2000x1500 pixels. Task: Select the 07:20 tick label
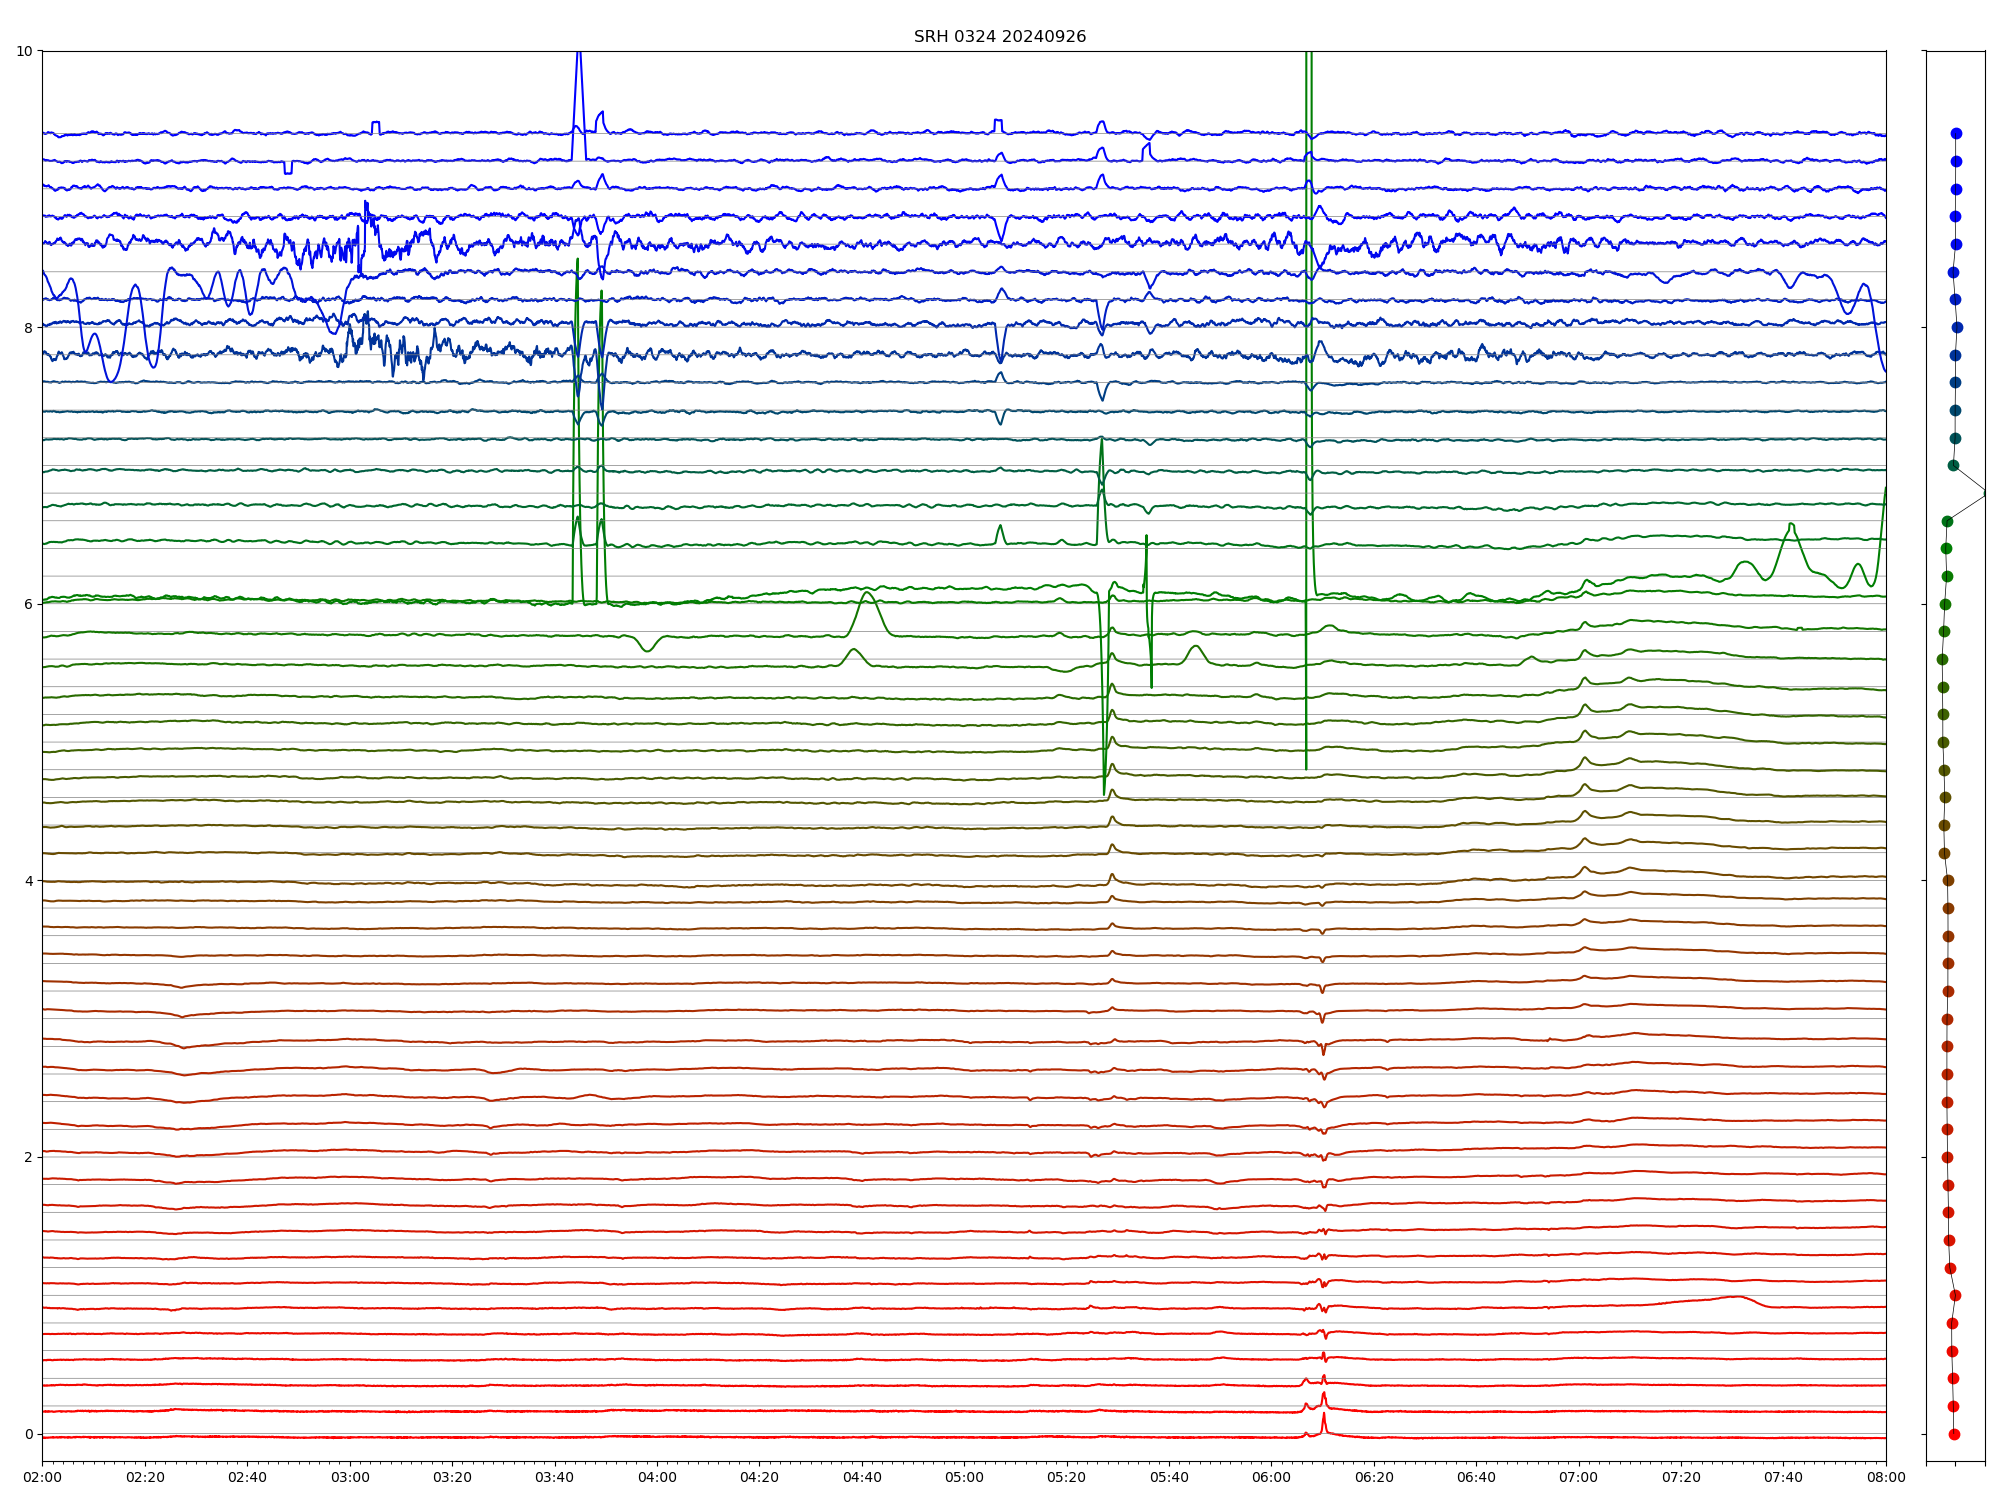[1681, 1477]
